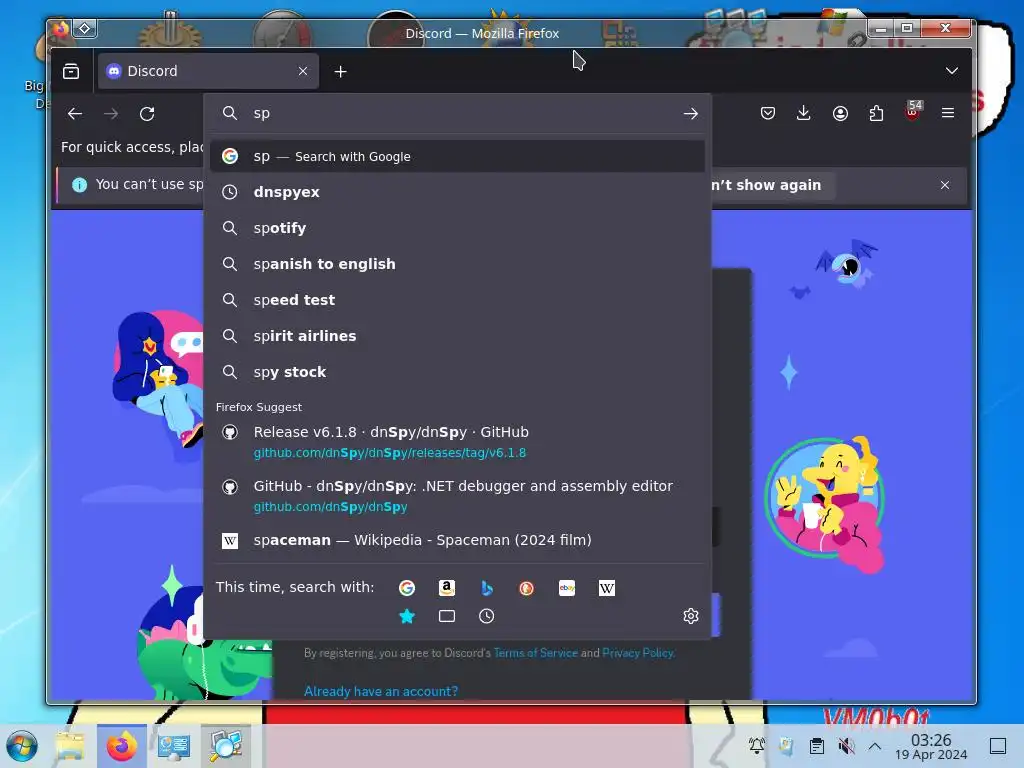Open a new tab with the plus button
The height and width of the screenshot is (768, 1024).
tap(340, 71)
